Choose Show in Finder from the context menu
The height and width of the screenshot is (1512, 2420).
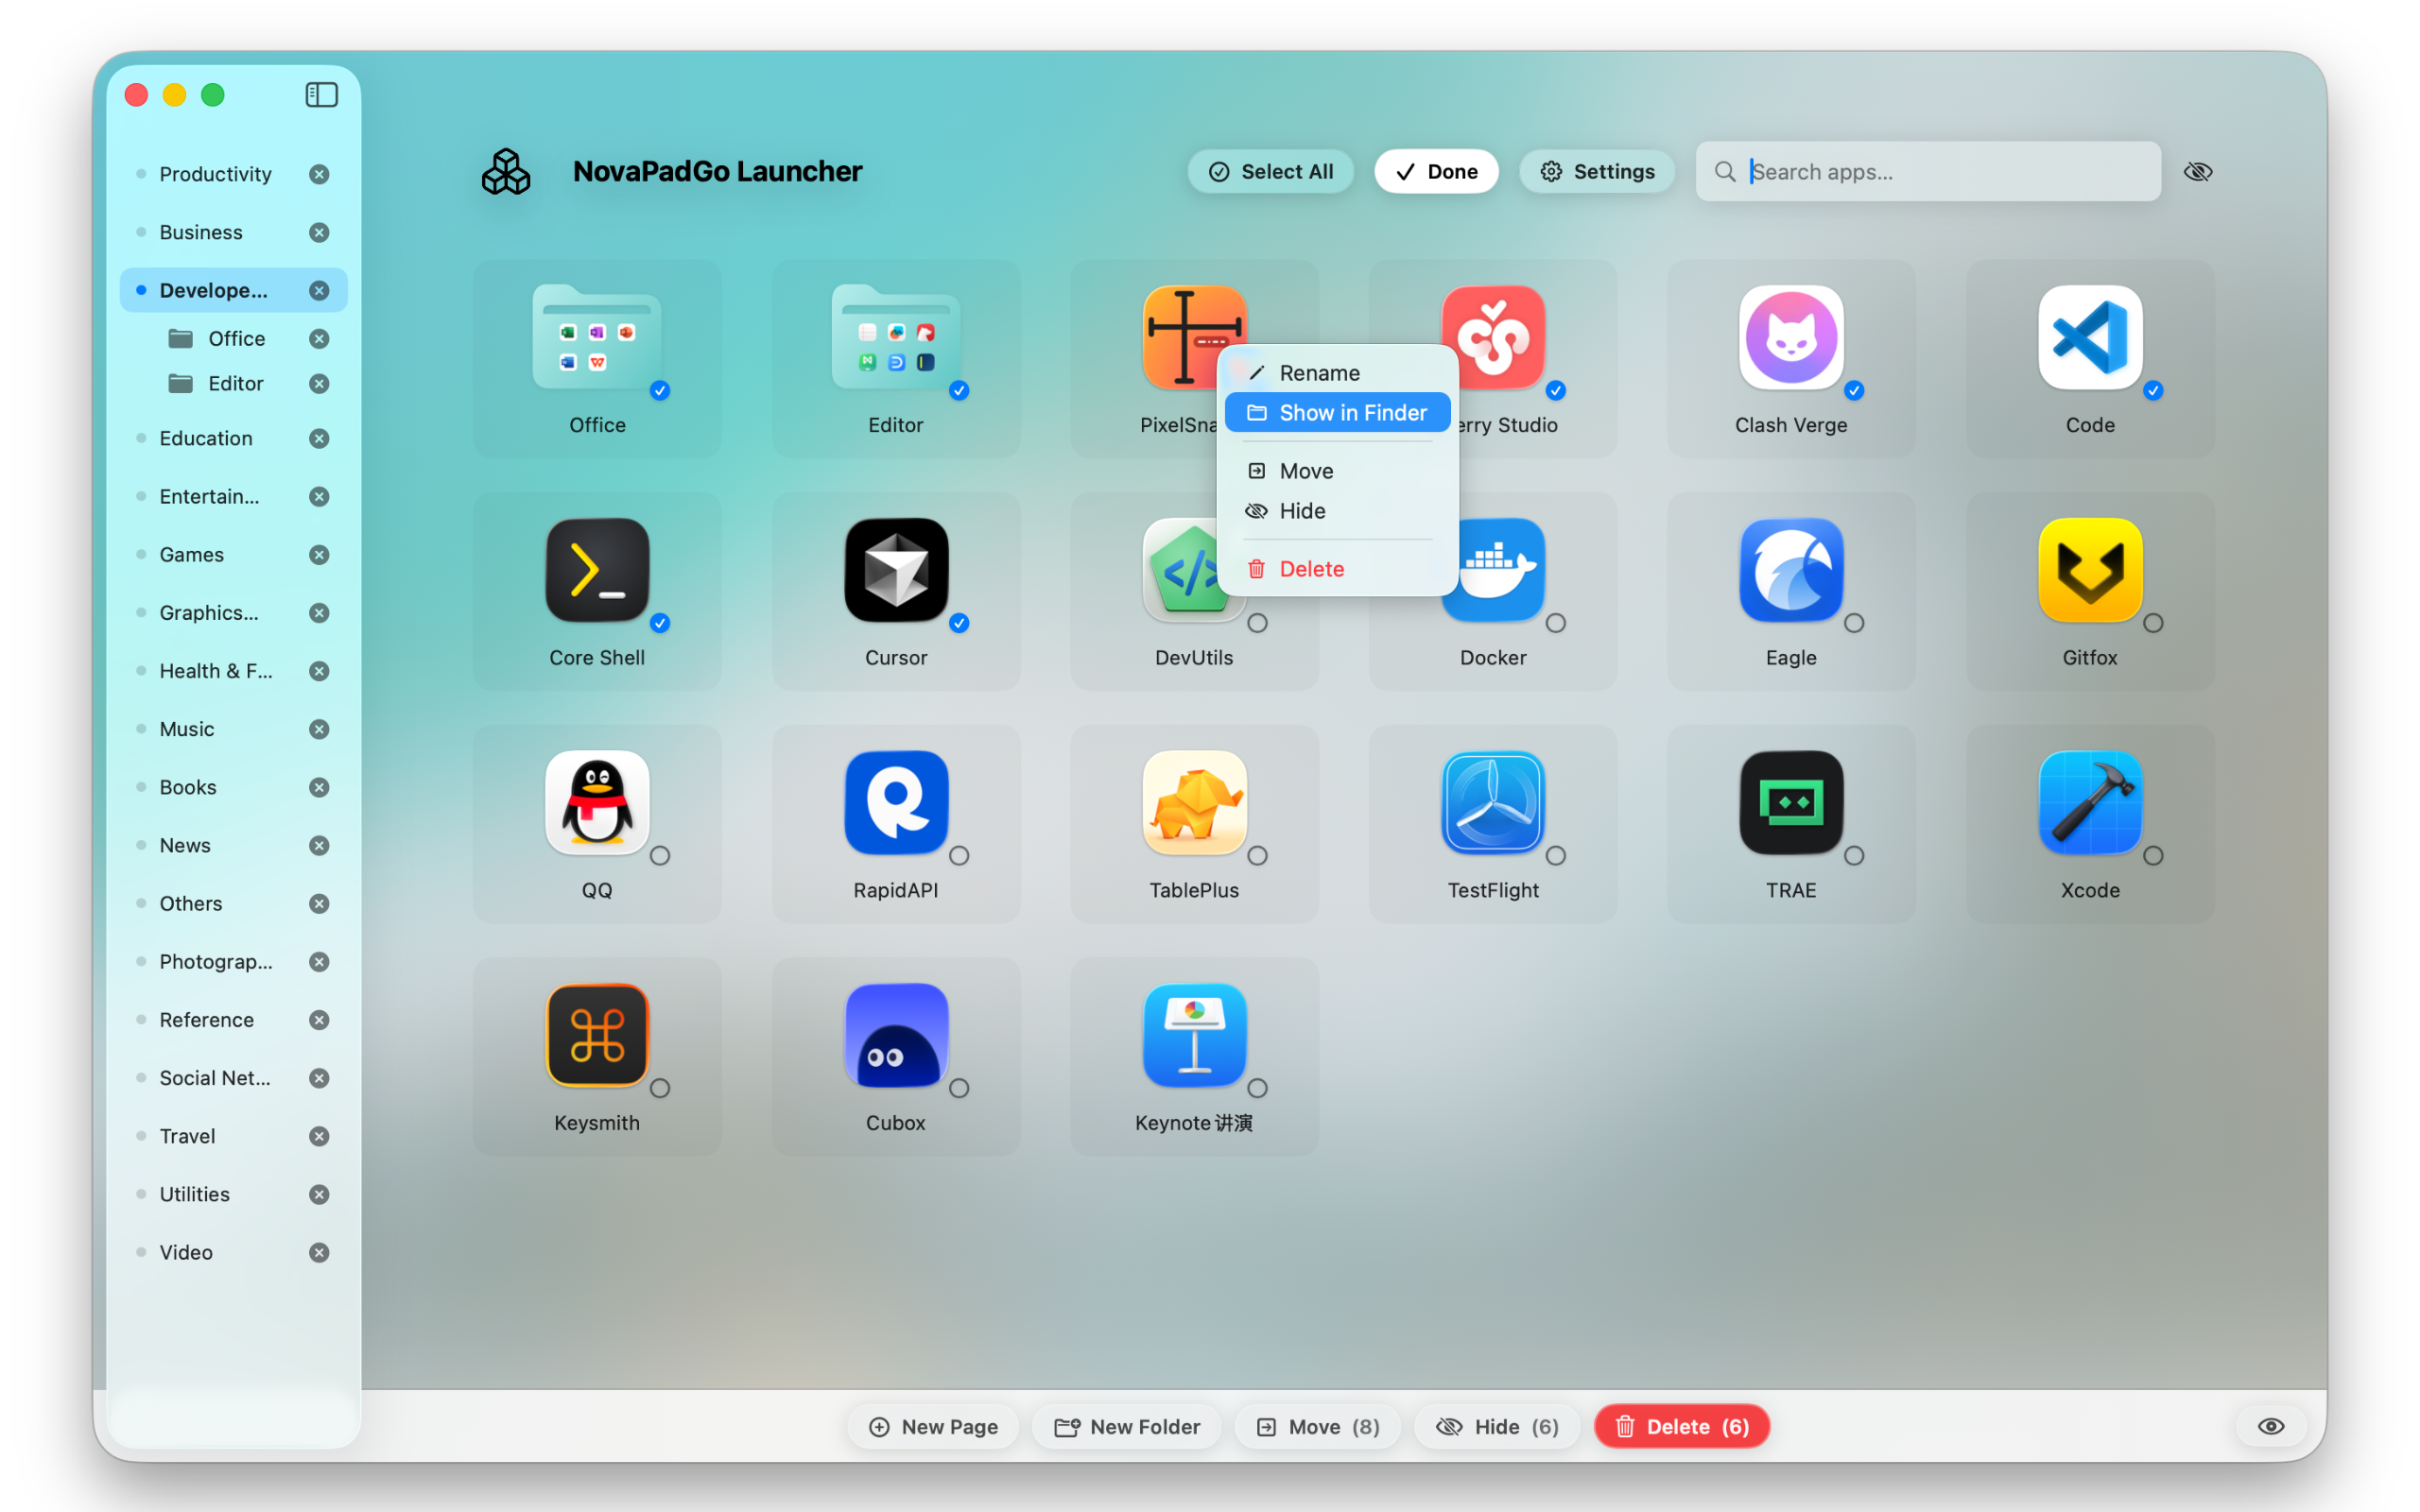pos(1337,412)
